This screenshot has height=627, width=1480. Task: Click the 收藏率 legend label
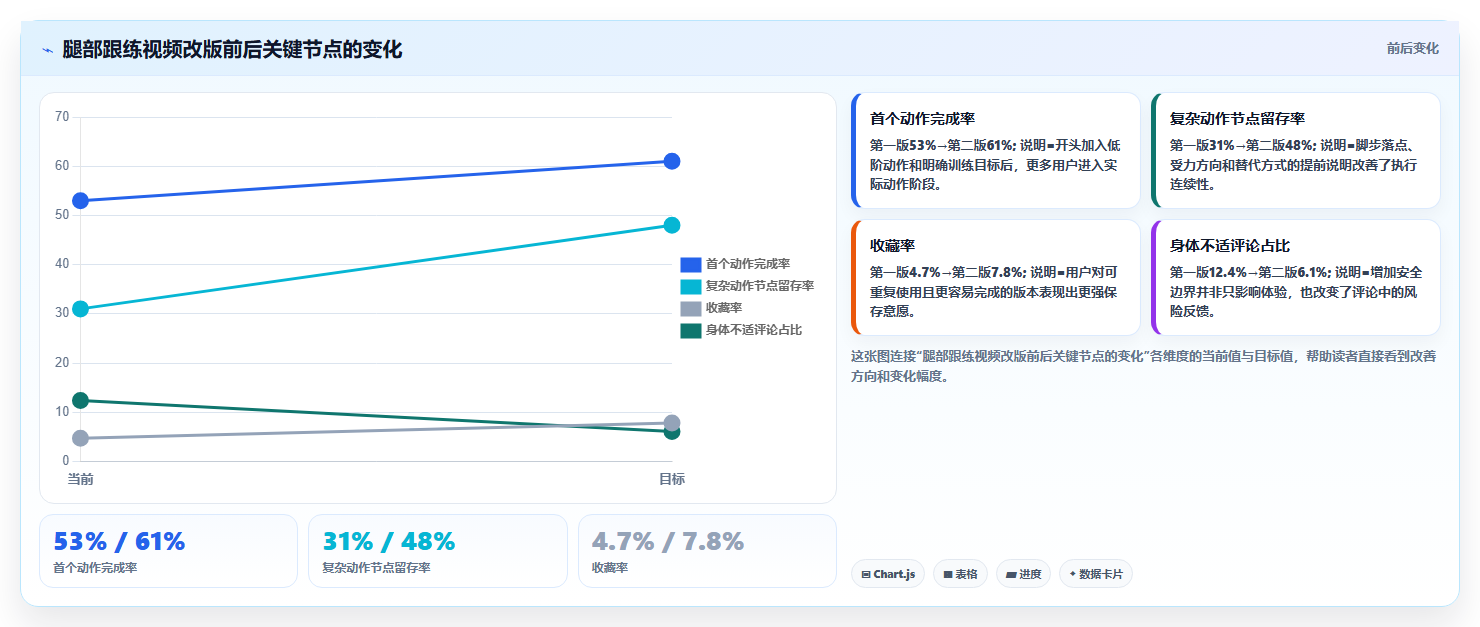point(724,308)
